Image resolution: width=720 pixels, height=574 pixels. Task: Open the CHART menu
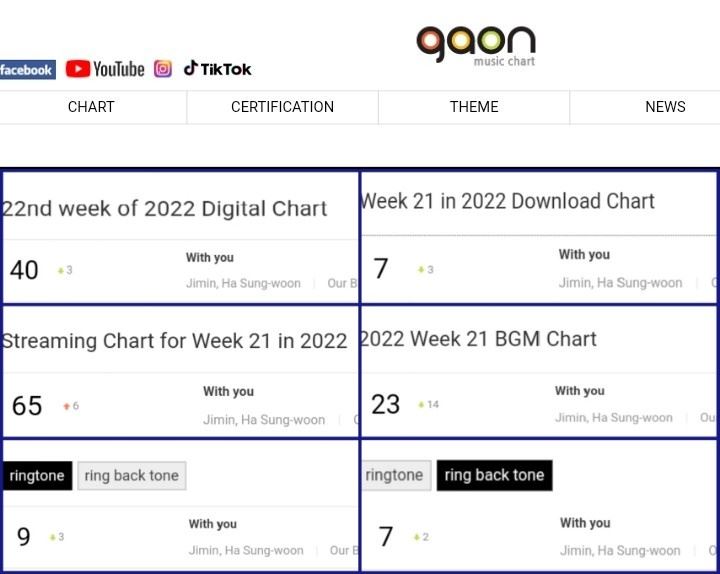[x=91, y=107]
